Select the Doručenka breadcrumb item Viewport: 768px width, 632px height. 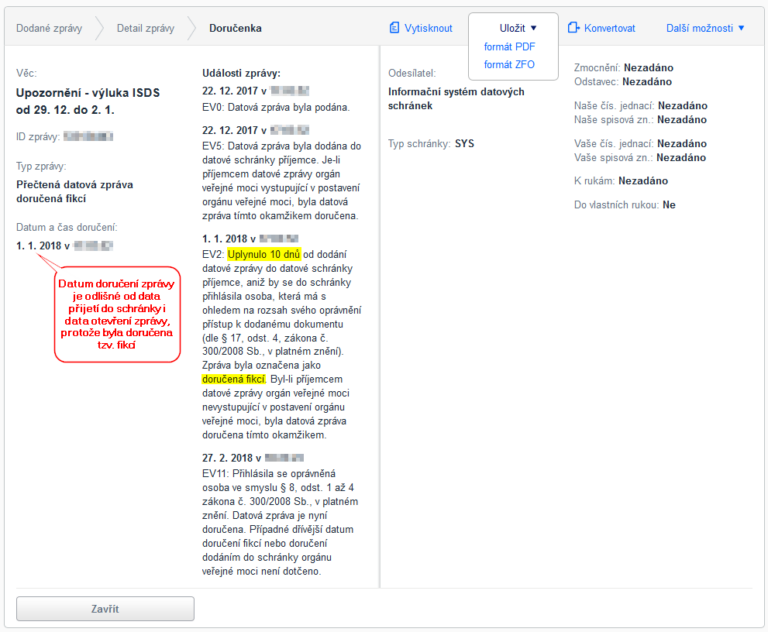point(235,28)
